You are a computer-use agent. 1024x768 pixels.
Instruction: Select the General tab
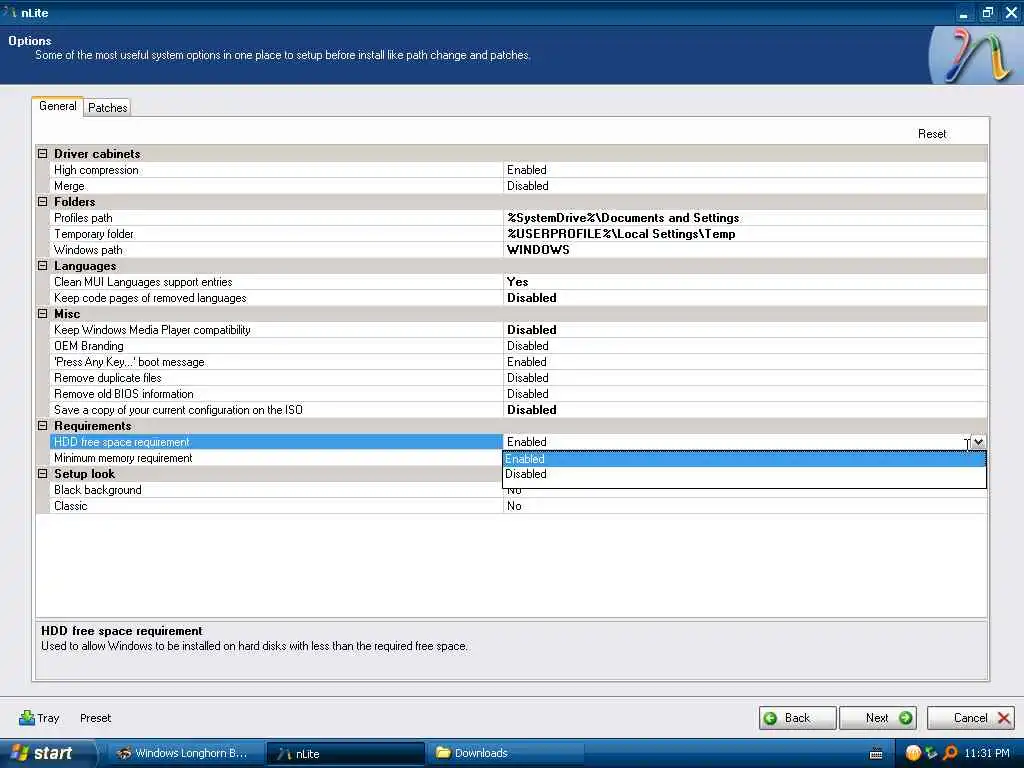pos(57,106)
